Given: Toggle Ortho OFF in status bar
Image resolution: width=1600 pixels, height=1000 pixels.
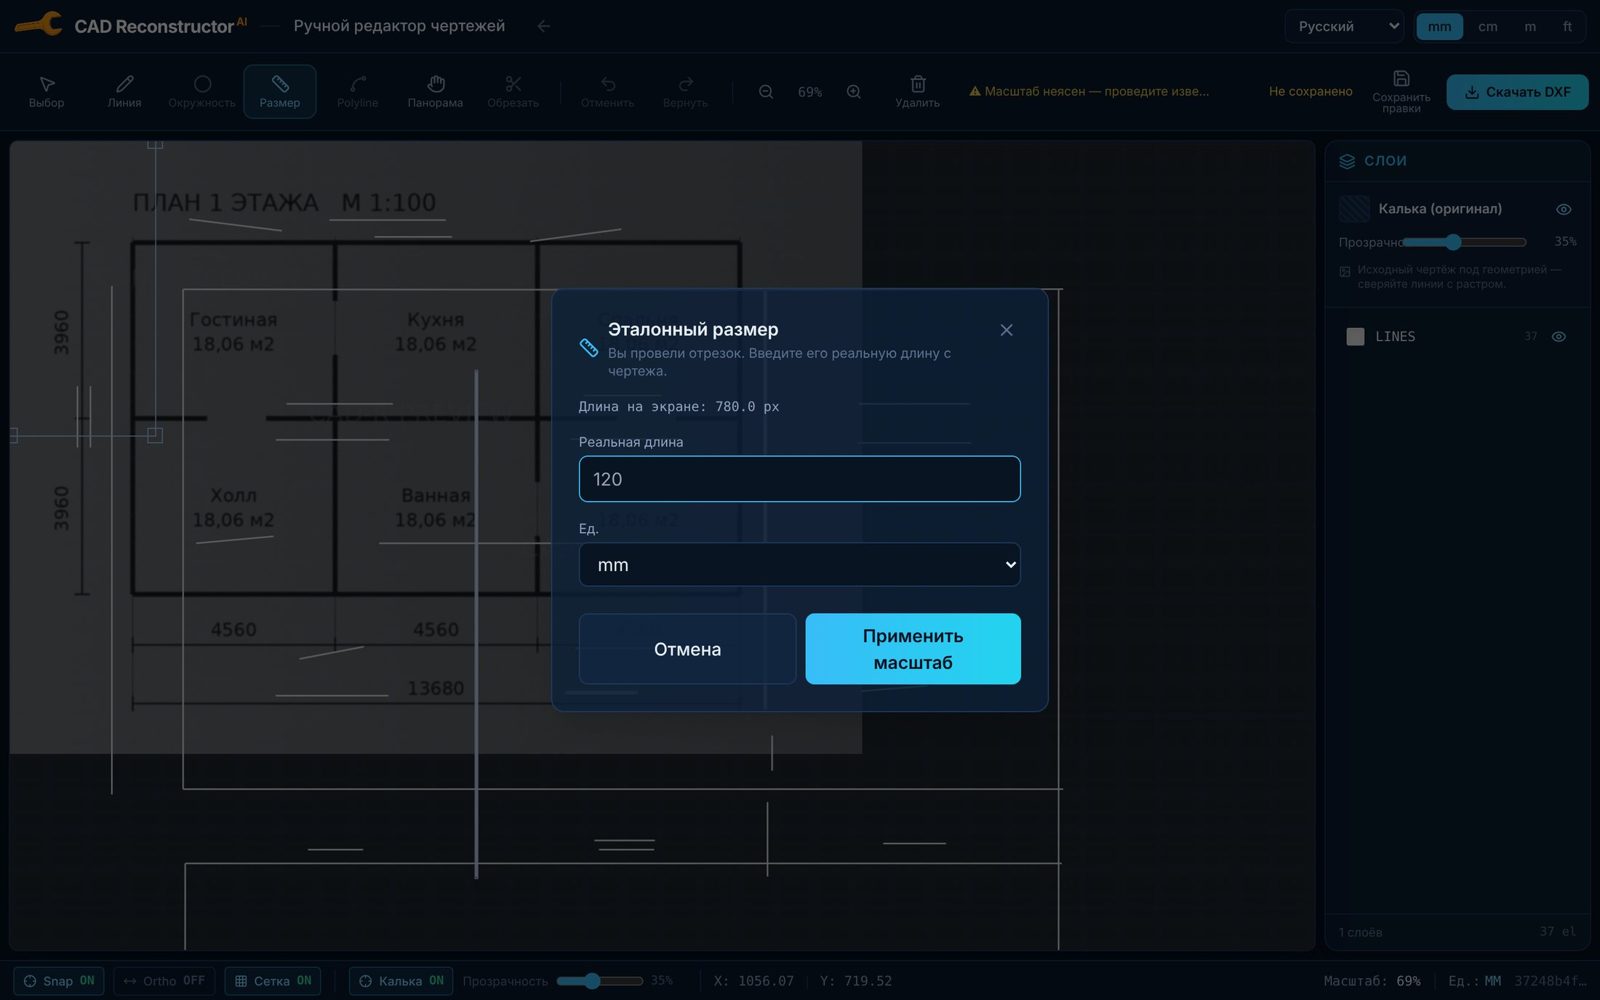Looking at the screenshot, I should click(164, 981).
